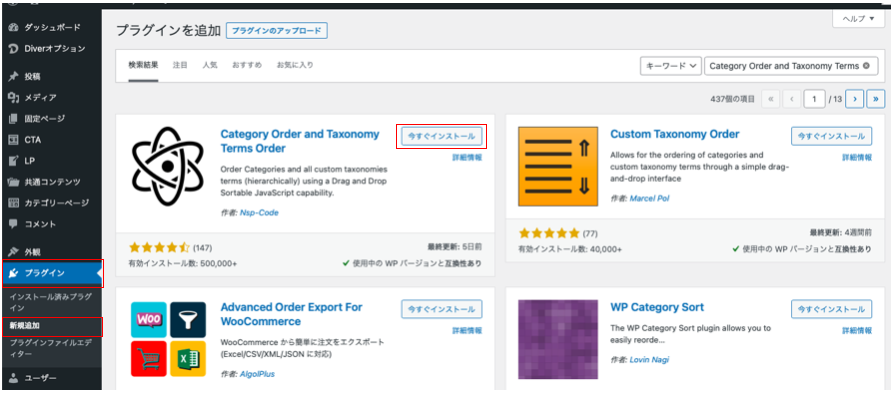Install Custom Taxonomy Order plugin

832,136
